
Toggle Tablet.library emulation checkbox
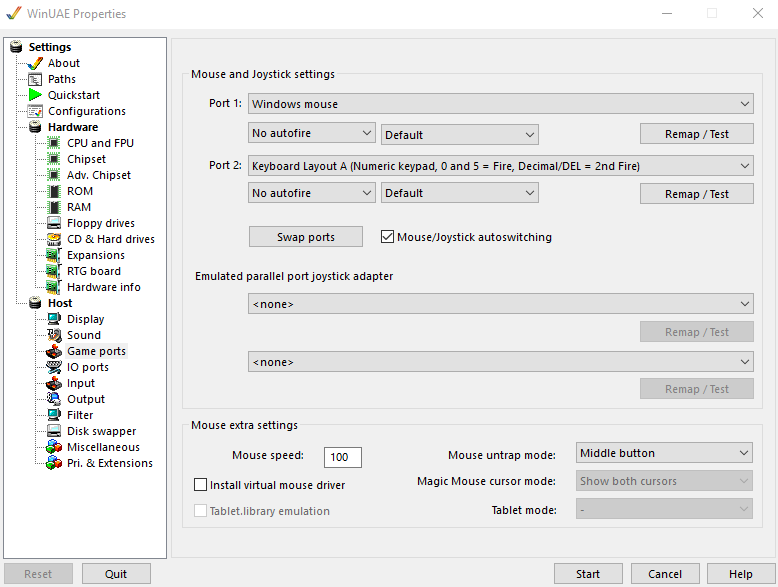[x=200, y=511]
